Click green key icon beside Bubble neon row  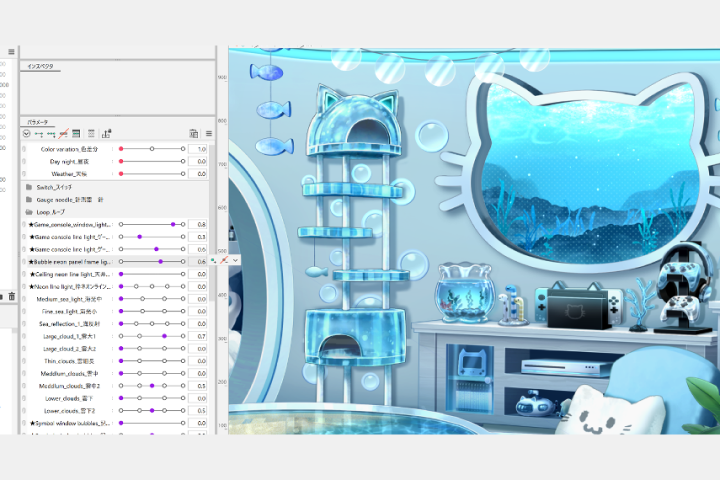pos(214,260)
